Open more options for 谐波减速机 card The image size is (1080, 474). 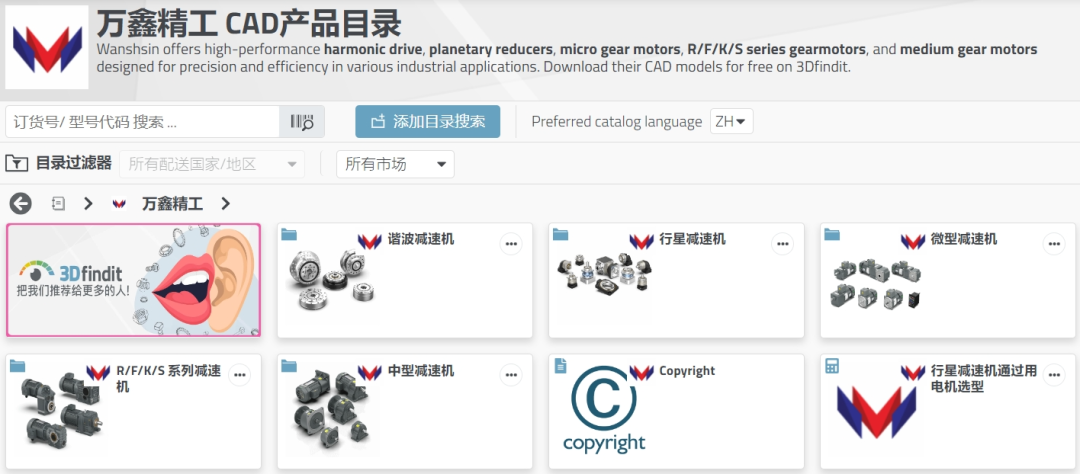(510, 244)
